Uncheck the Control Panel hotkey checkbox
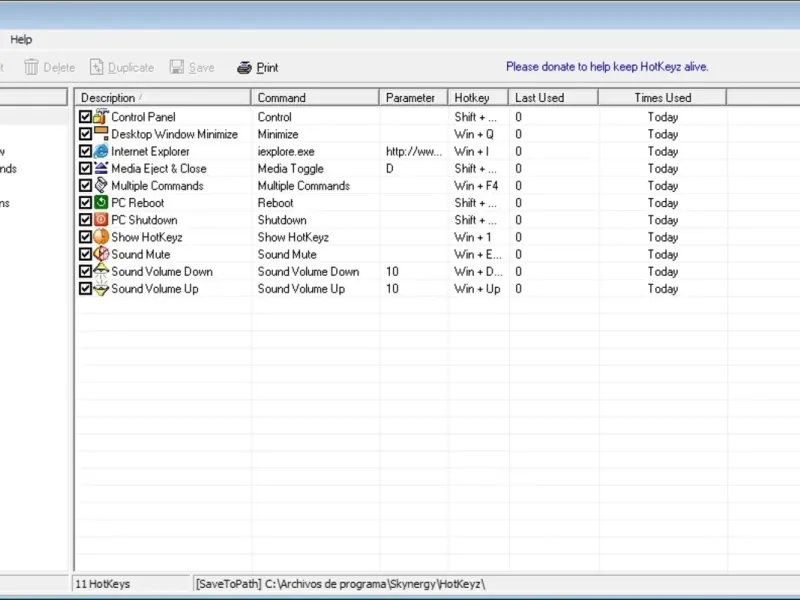800x600 pixels. pyautogui.click(x=85, y=117)
